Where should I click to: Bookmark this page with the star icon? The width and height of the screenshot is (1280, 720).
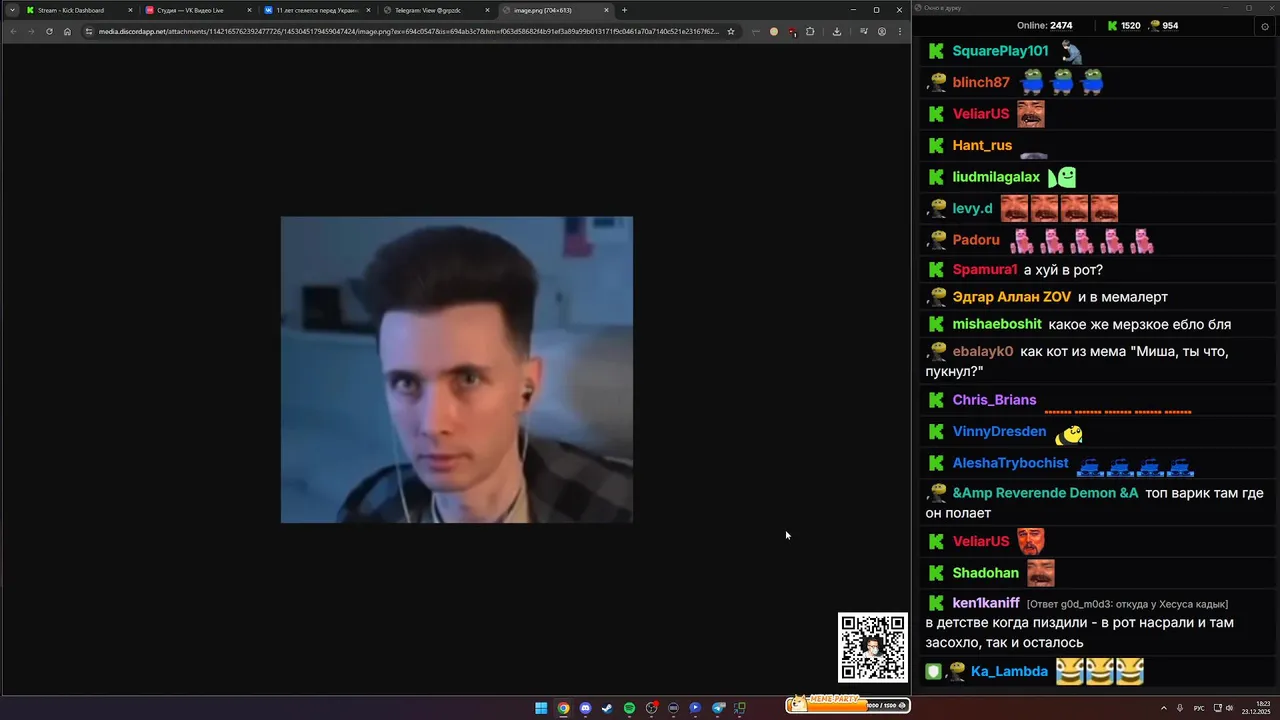point(731,31)
